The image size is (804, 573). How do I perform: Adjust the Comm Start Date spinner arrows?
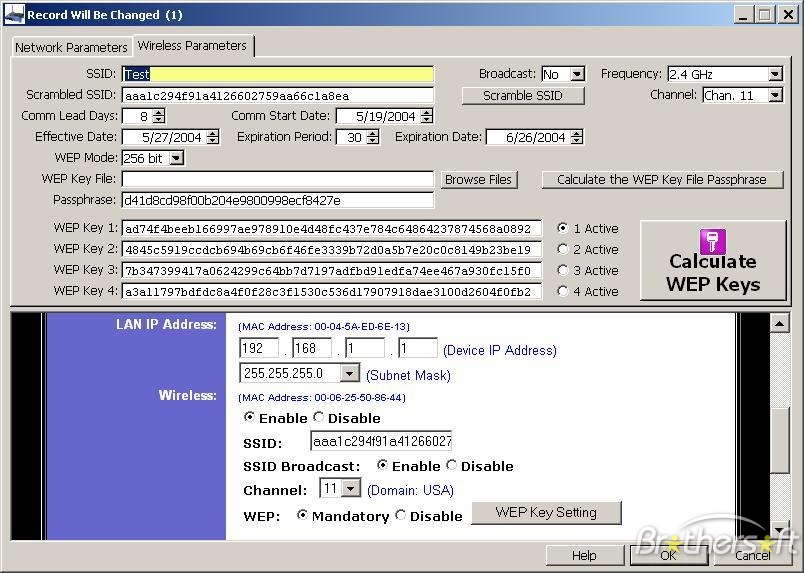427,116
